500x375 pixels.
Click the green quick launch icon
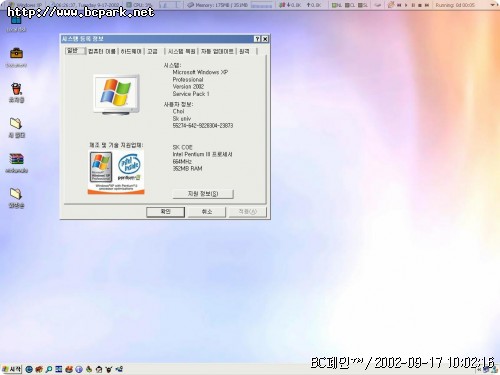(89, 369)
